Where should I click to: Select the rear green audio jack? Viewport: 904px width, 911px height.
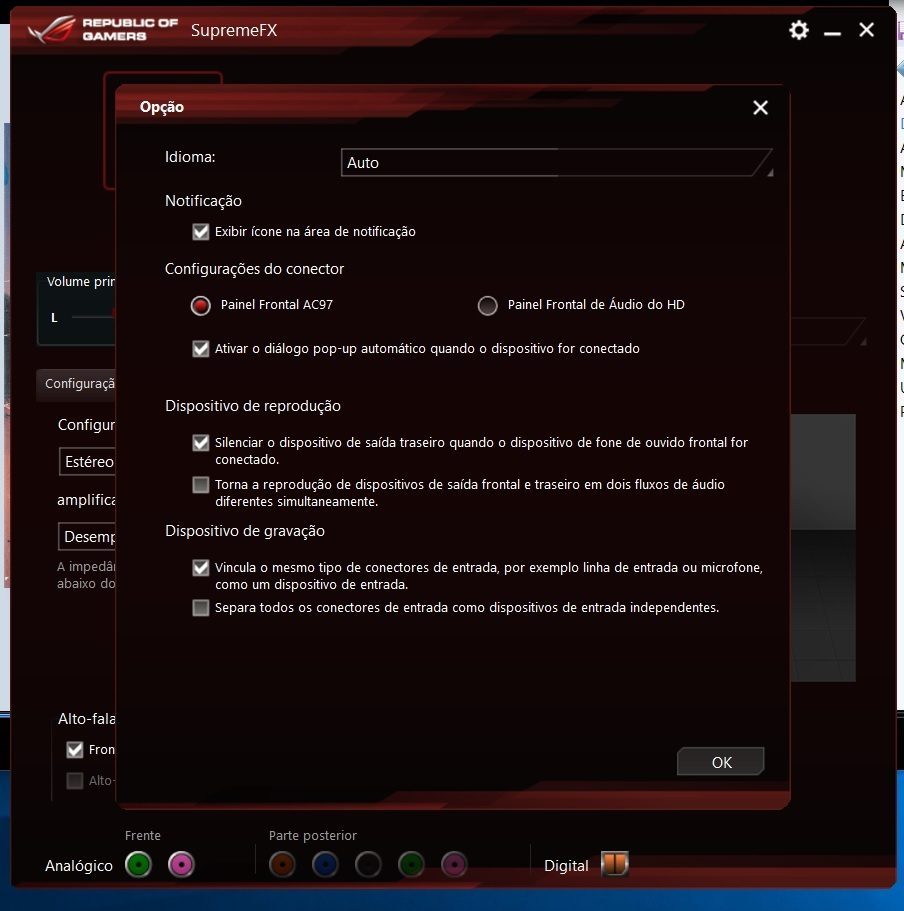411,864
